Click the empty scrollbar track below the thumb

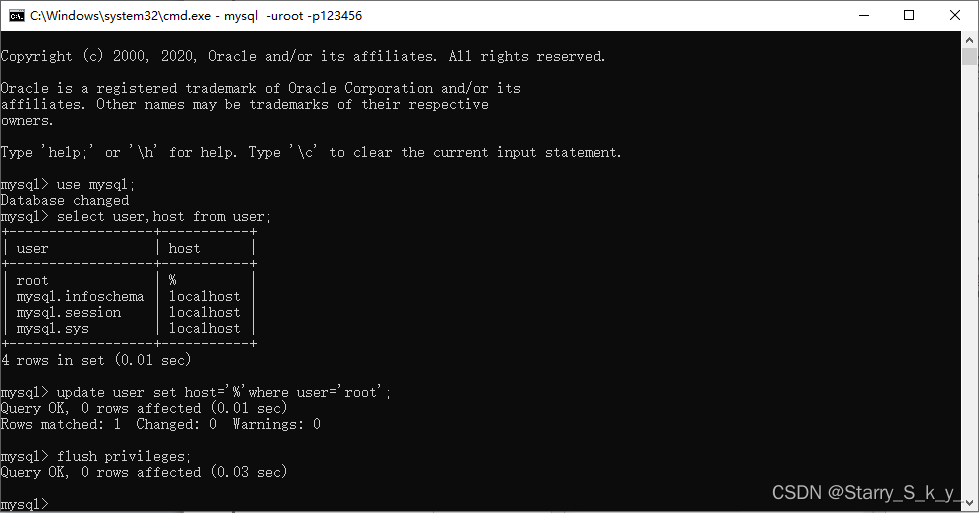(x=970, y=281)
